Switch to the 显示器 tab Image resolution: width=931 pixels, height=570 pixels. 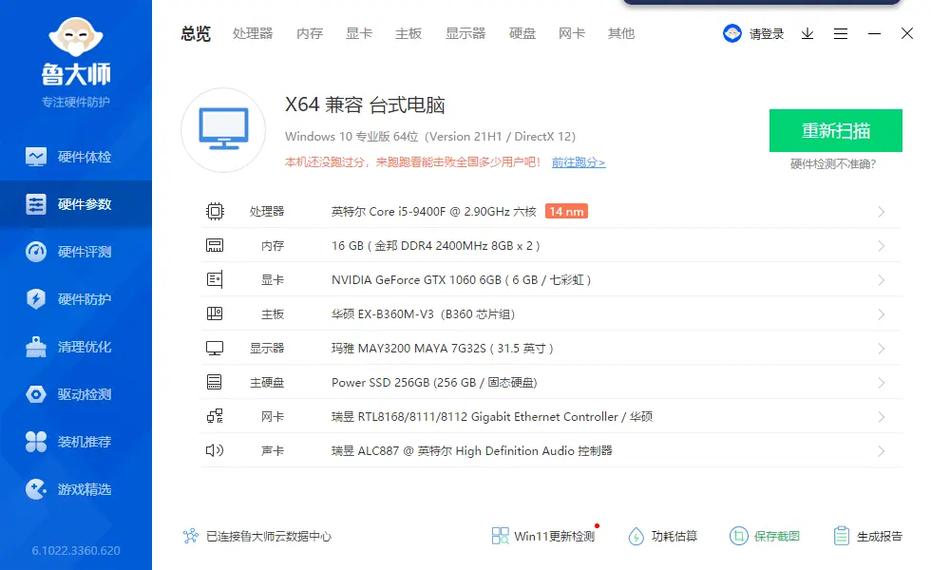[466, 34]
